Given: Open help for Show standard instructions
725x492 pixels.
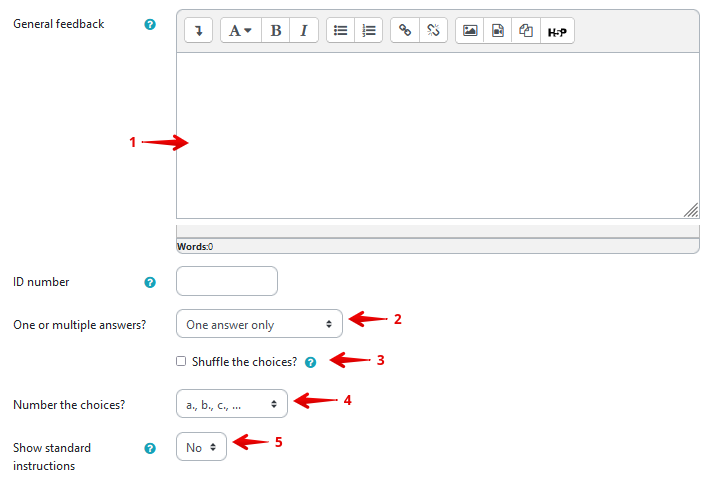Looking at the screenshot, I should pyautogui.click(x=150, y=448).
